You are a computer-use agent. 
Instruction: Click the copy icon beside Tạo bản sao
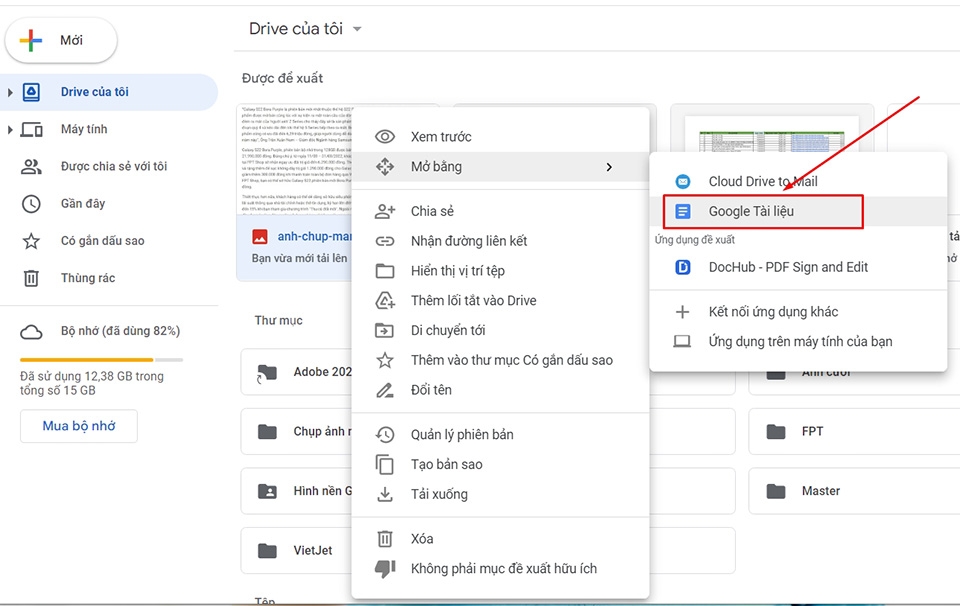click(384, 465)
